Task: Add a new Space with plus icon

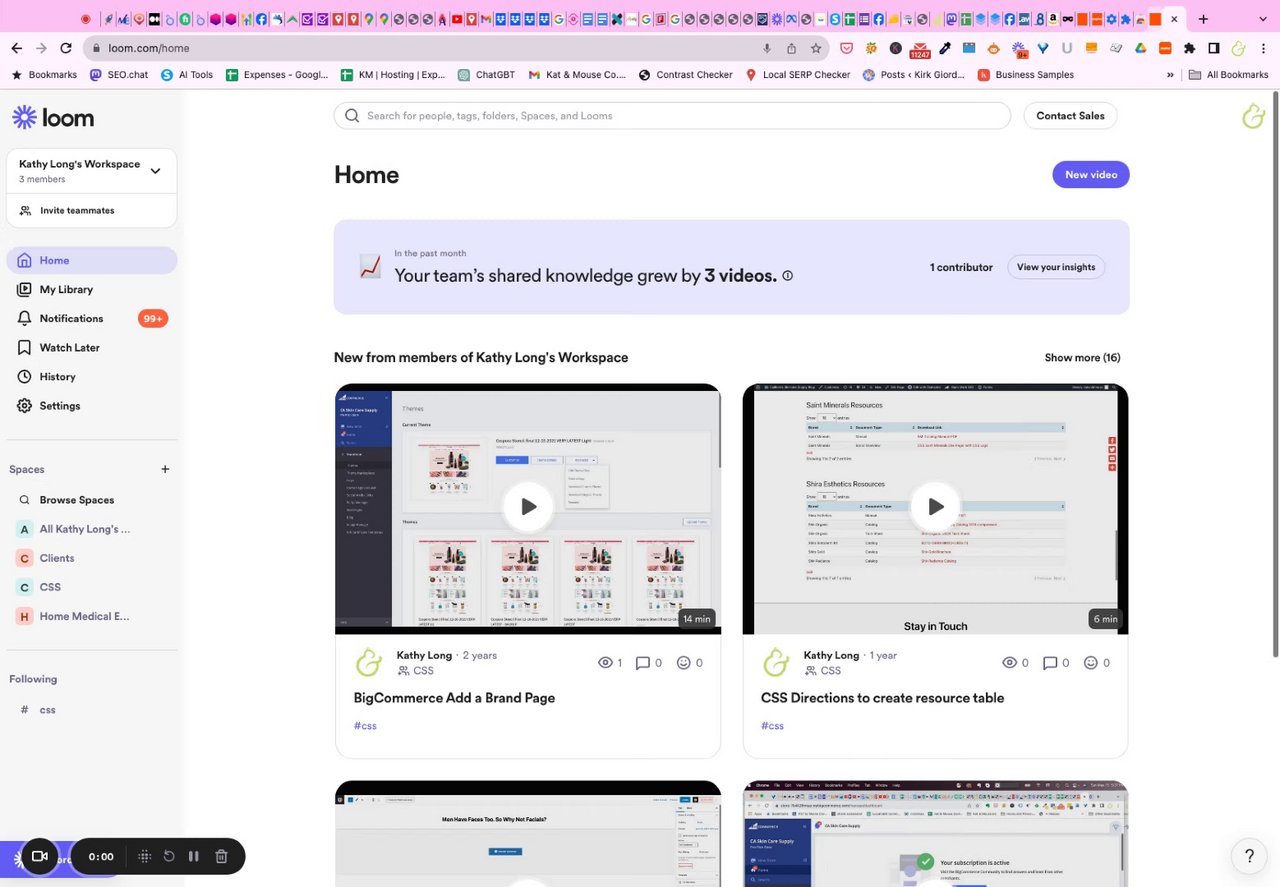Action: click(x=165, y=469)
